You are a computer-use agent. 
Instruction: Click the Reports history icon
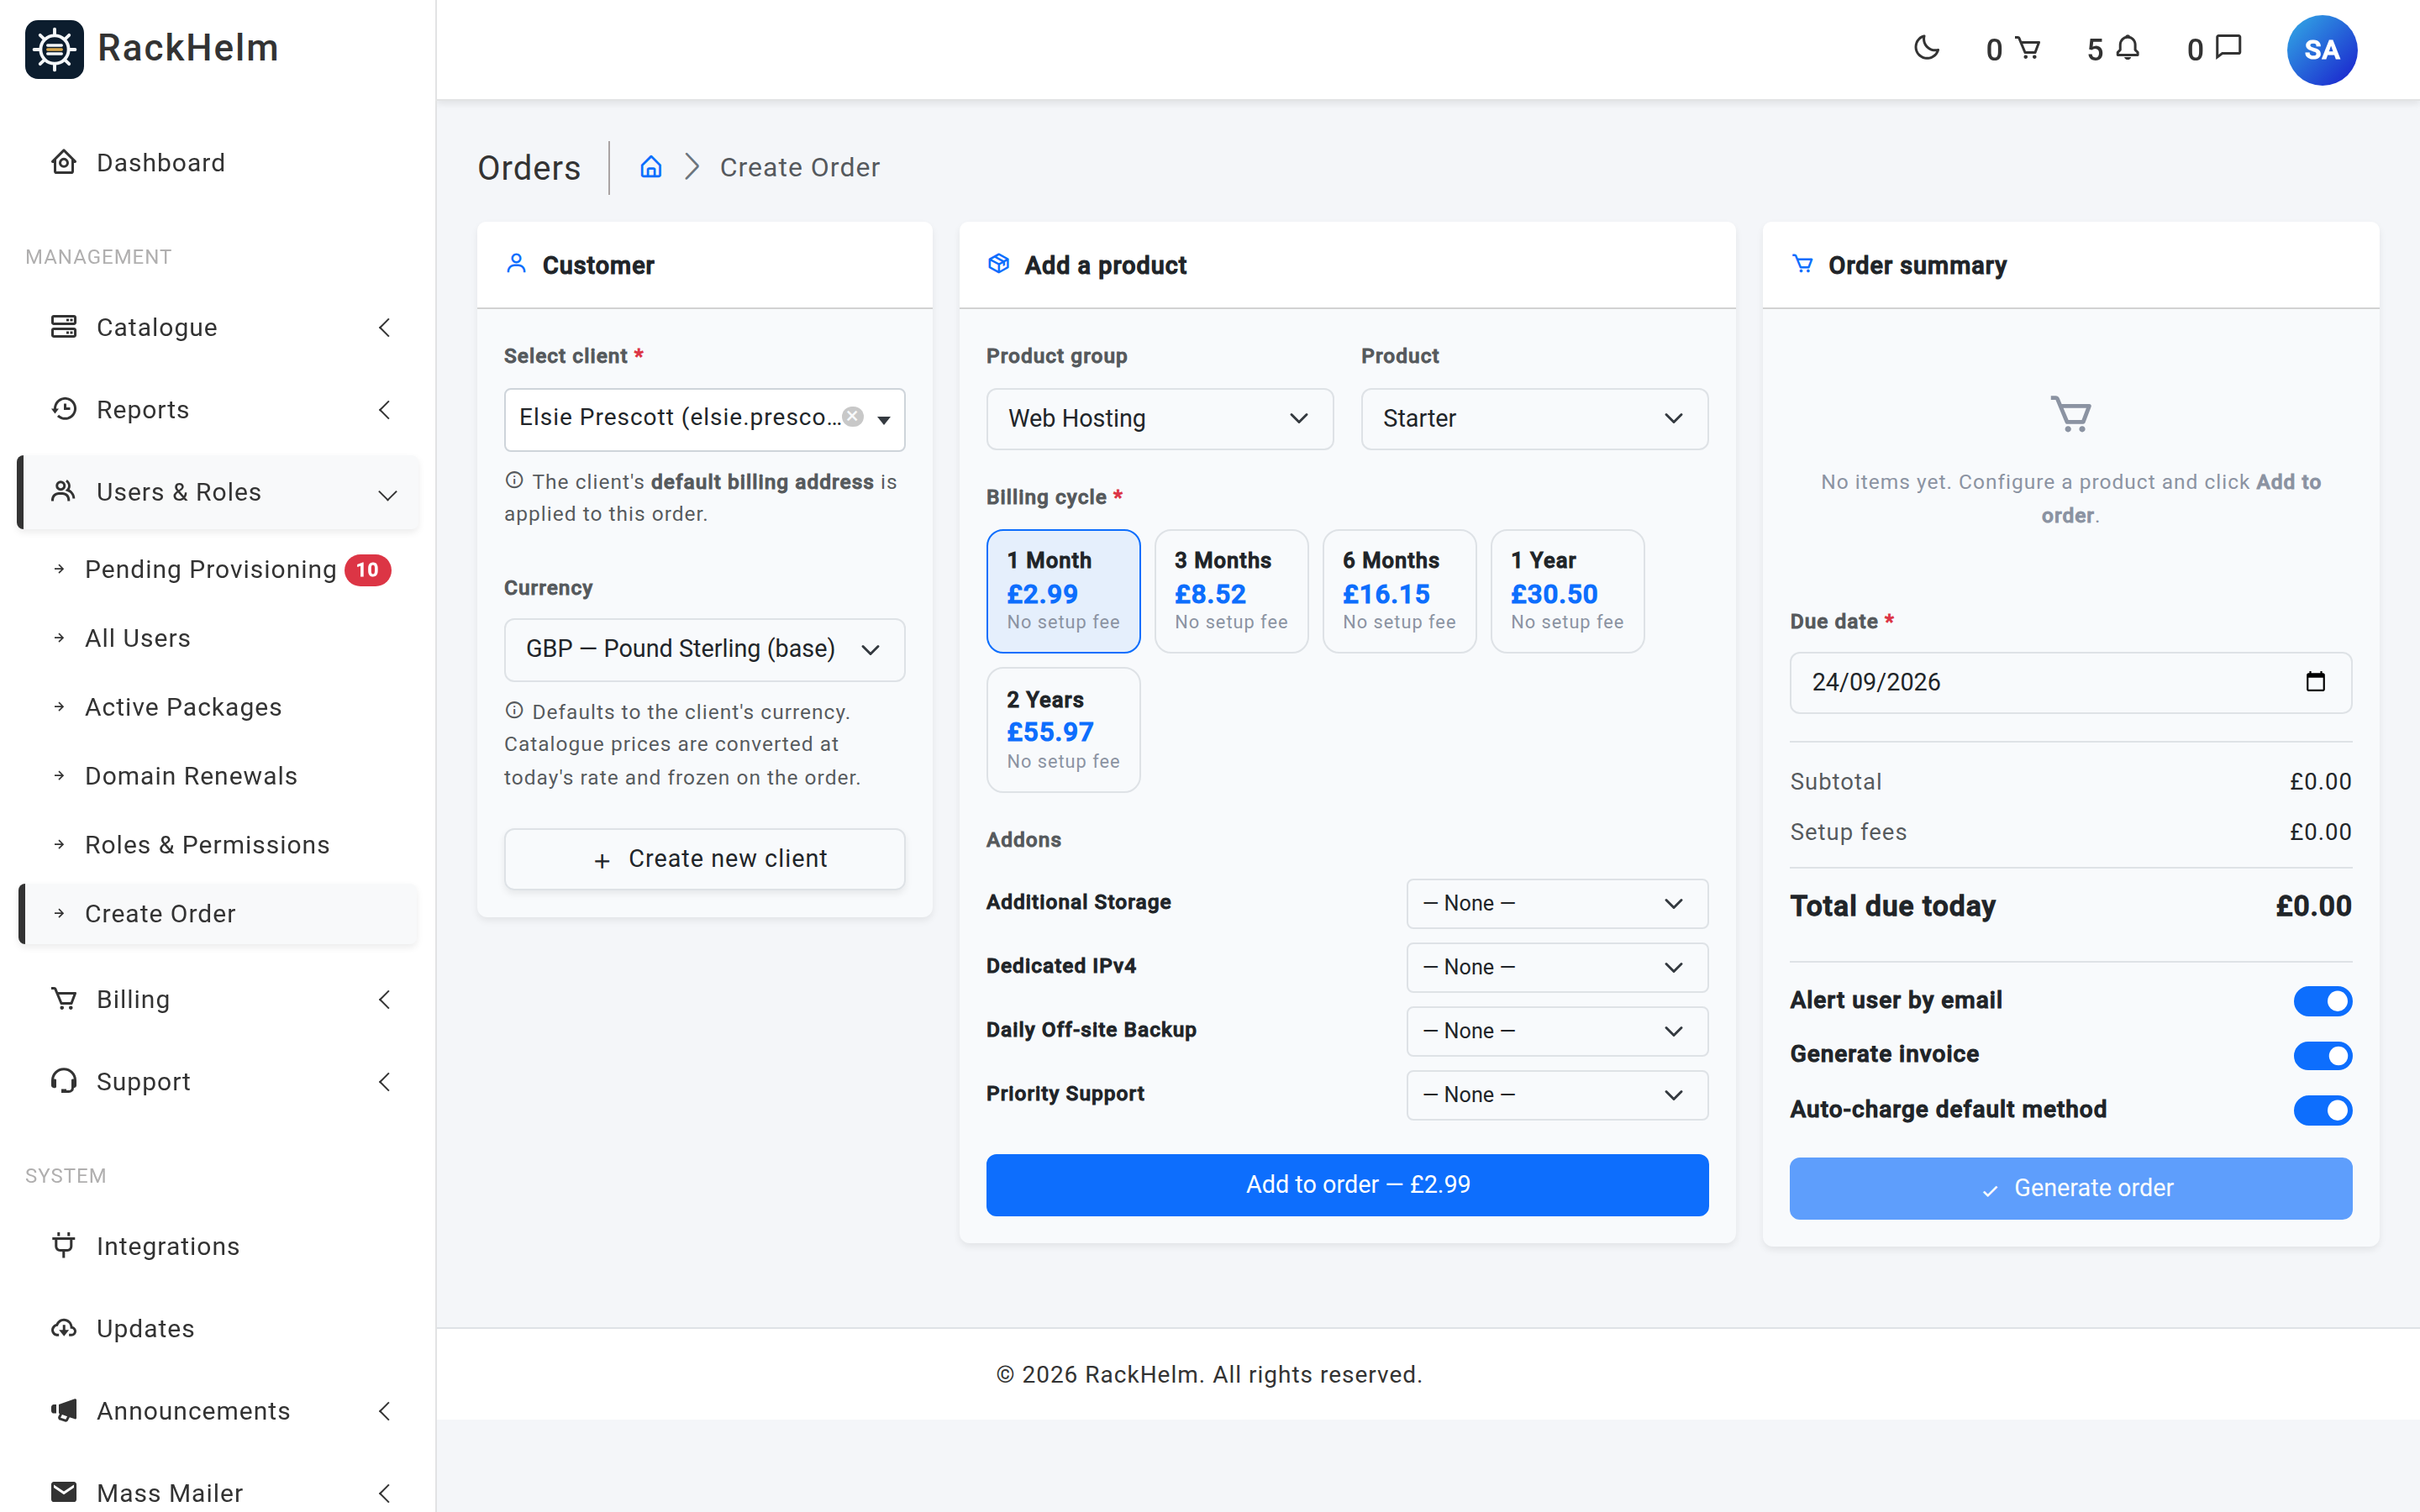click(64, 409)
